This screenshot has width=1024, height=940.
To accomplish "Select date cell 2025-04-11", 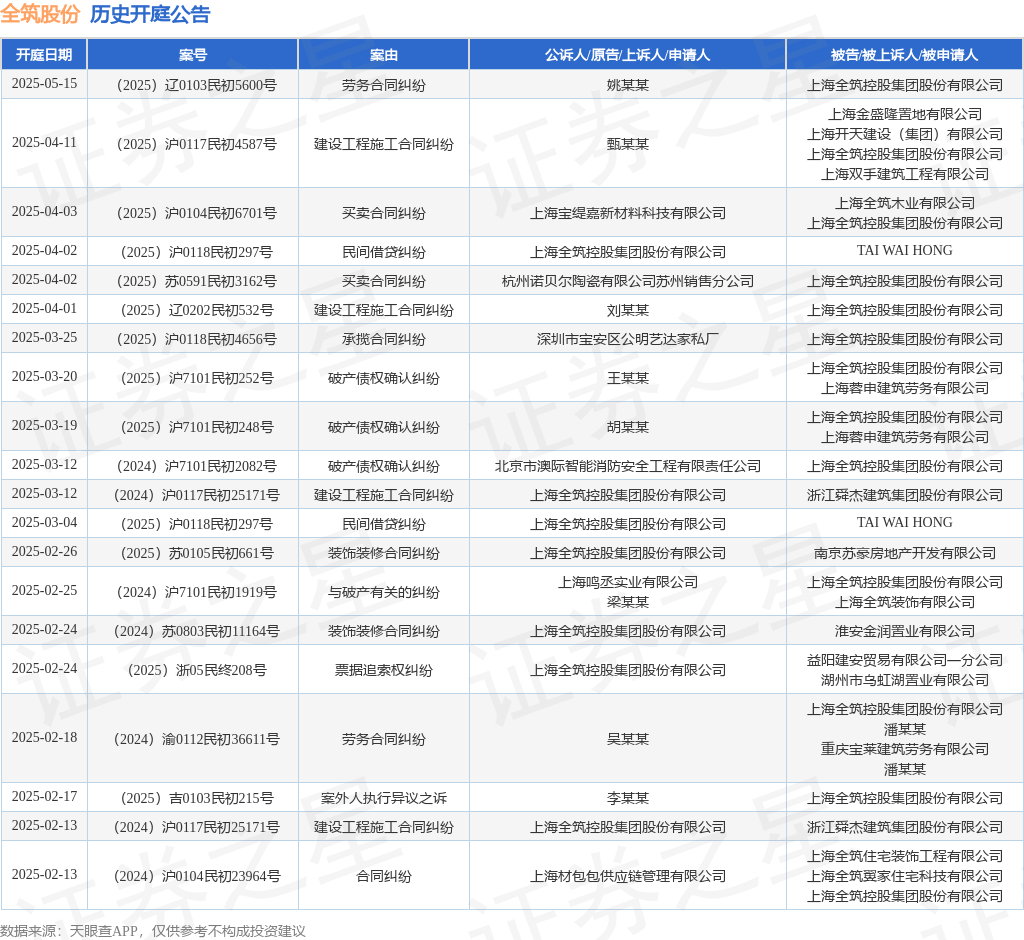I will 44,142.
